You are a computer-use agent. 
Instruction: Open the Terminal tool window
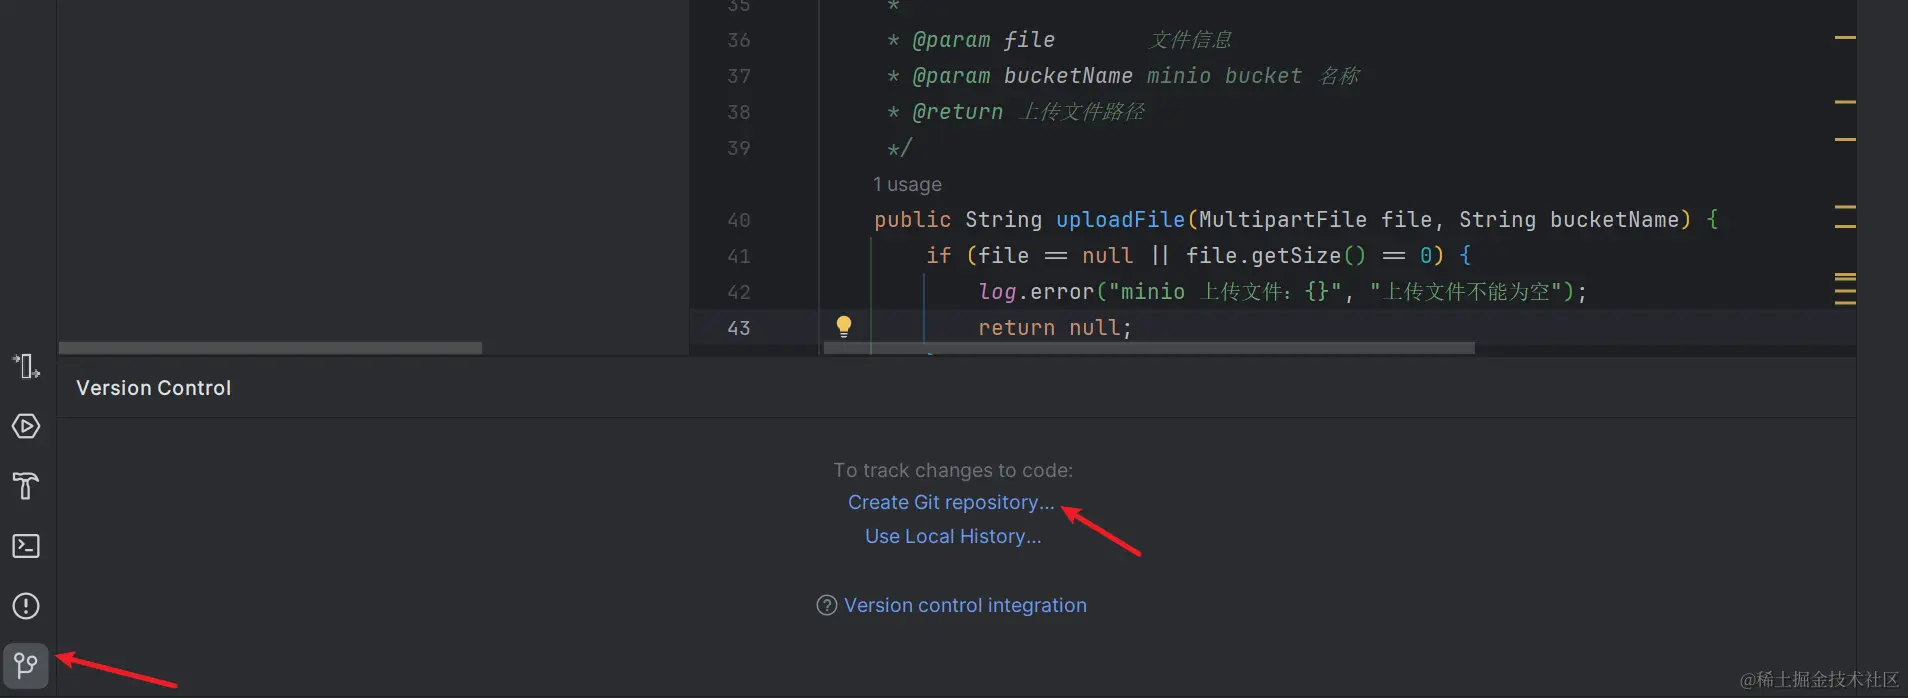point(26,546)
